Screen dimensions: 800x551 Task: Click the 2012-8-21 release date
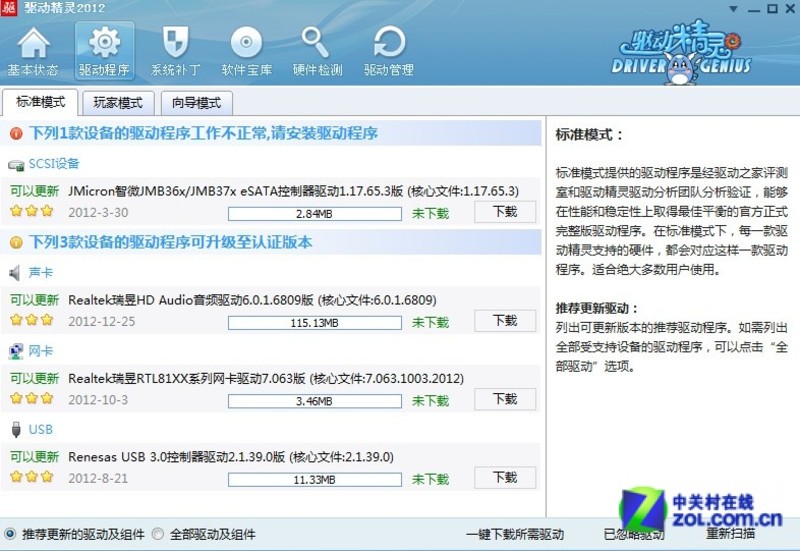pos(98,479)
